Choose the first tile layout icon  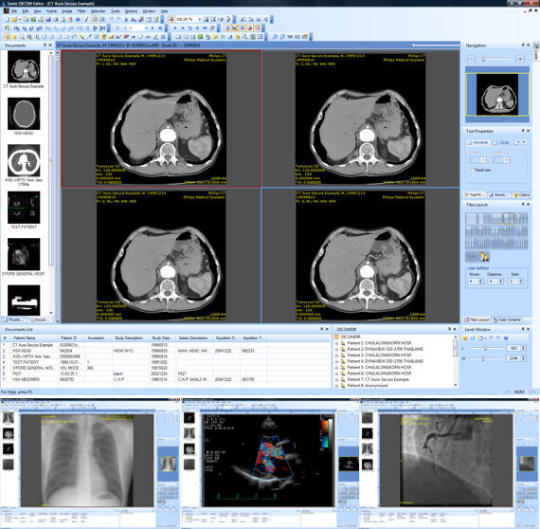(470, 218)
